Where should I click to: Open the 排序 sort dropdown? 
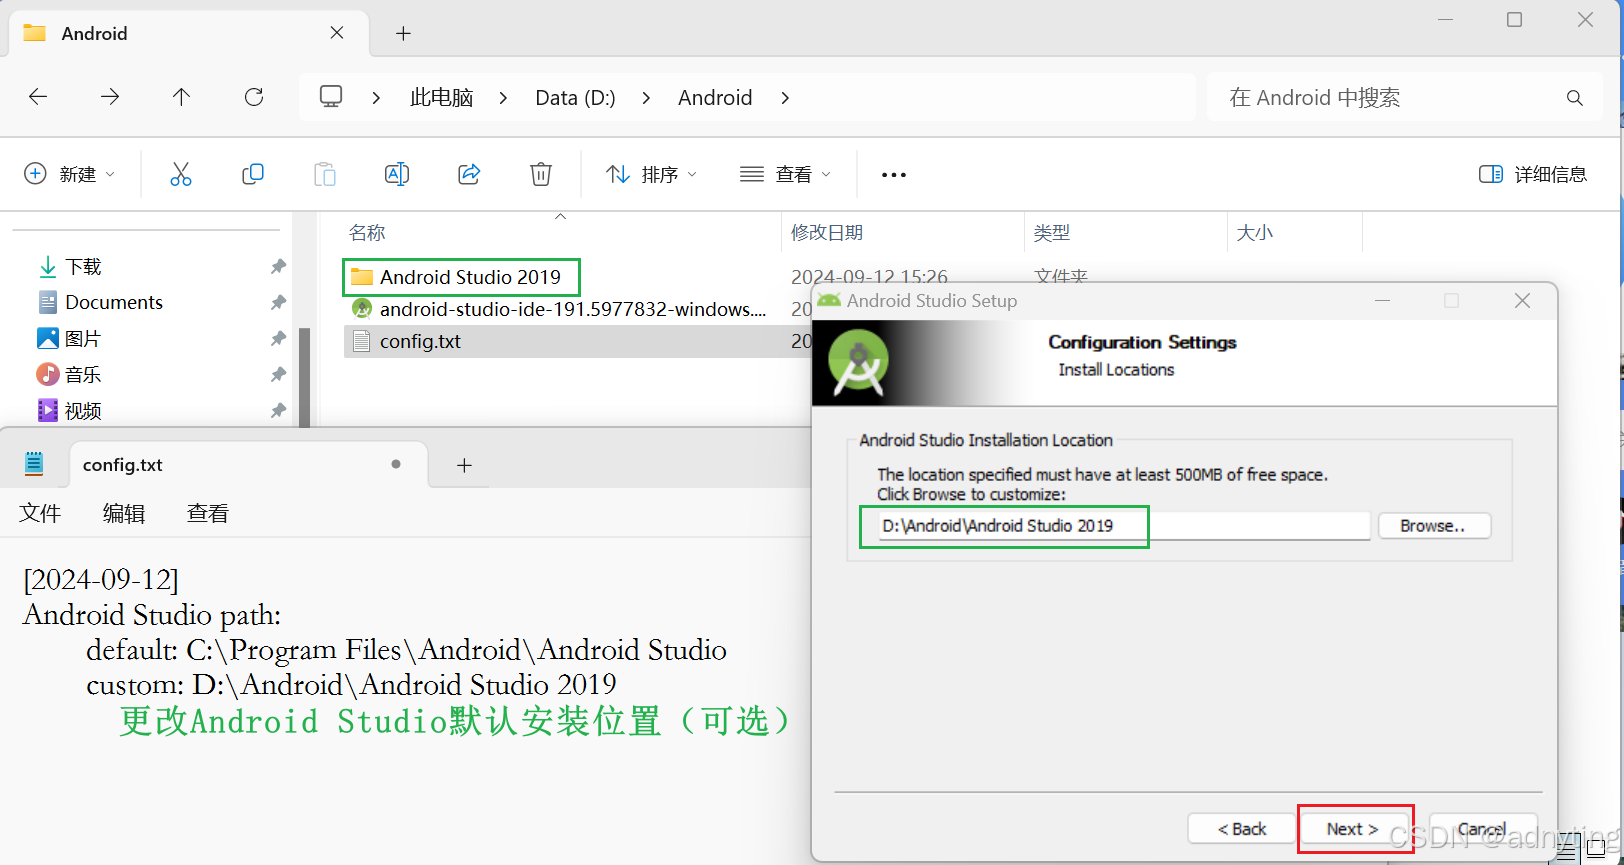coord(651,174)
